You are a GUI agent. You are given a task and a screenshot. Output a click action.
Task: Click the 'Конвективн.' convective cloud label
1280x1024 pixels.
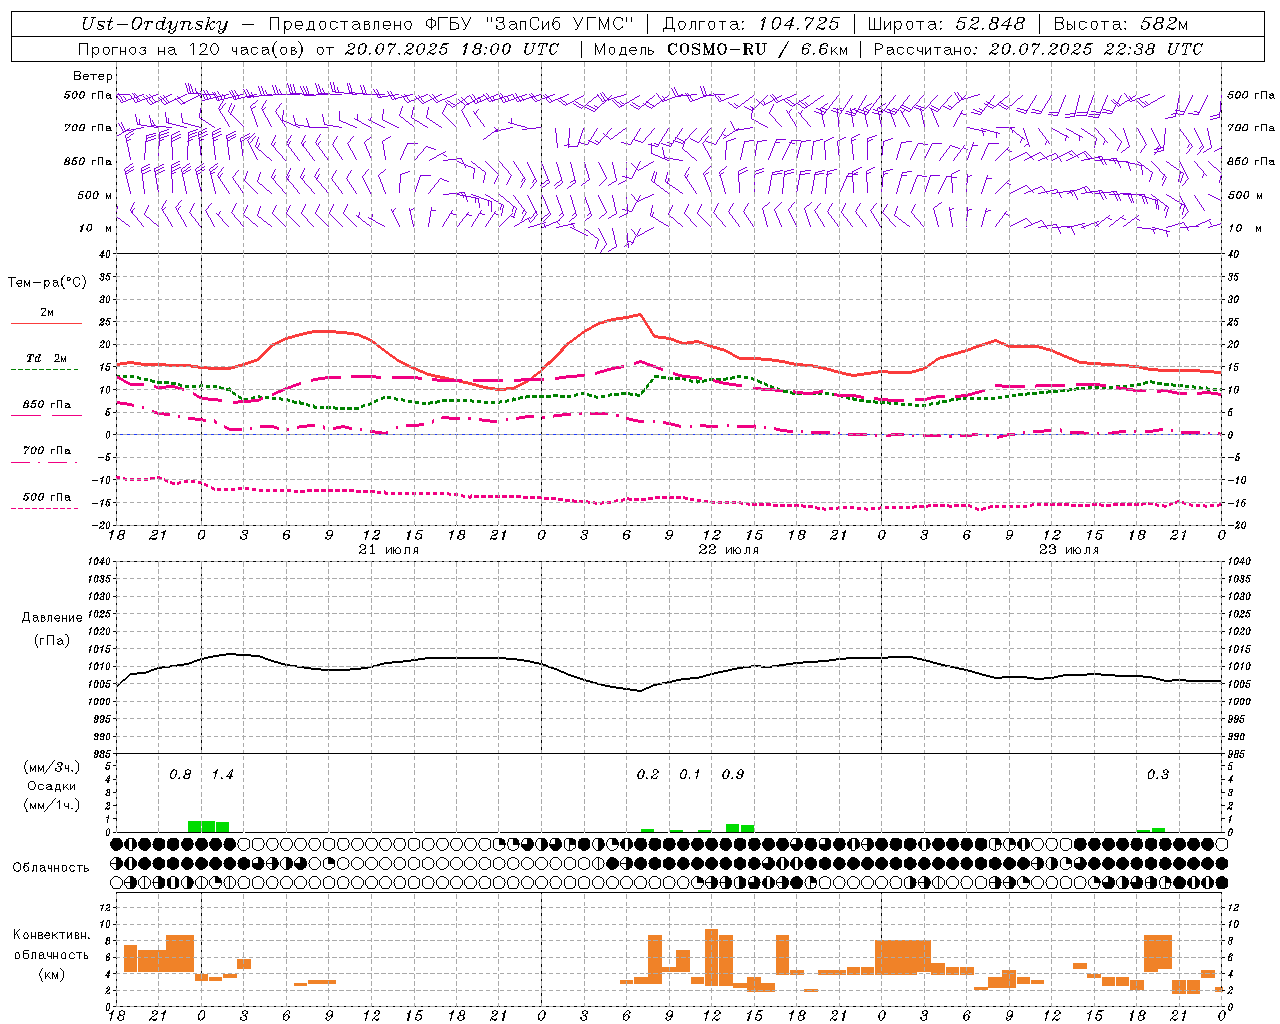coord(52,935)
